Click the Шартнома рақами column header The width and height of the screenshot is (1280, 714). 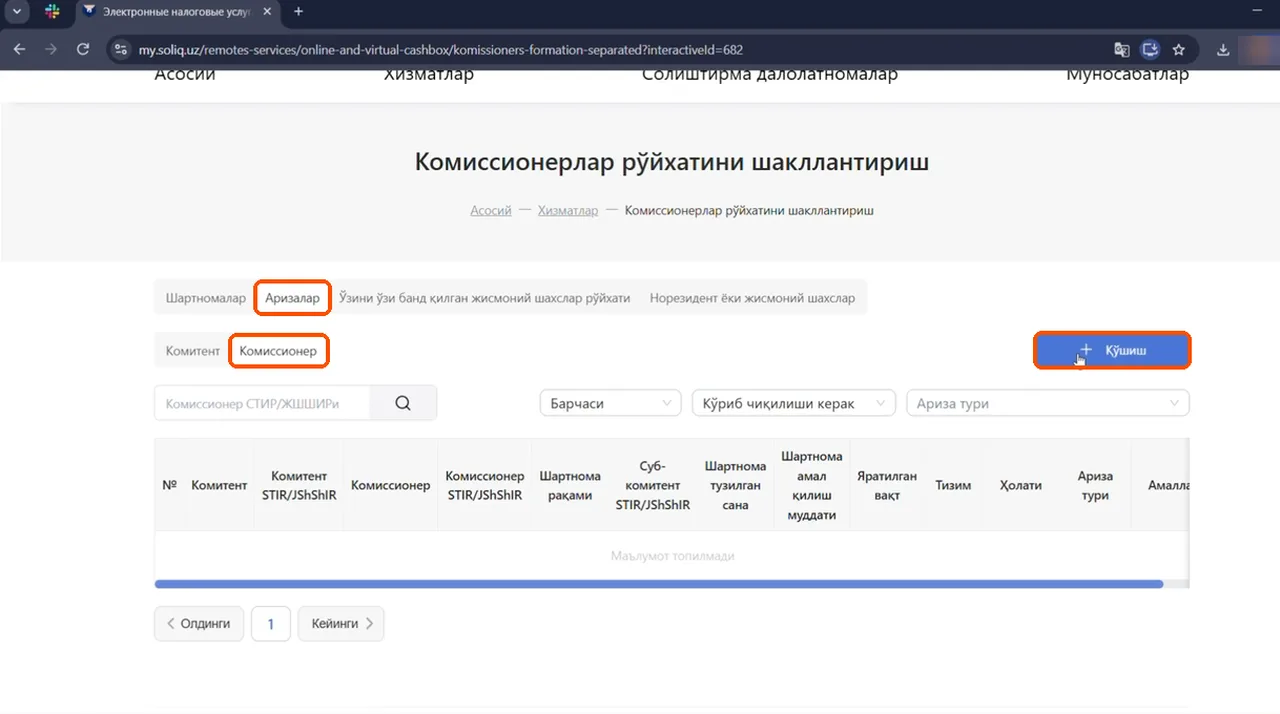click(x=570, y=485)
